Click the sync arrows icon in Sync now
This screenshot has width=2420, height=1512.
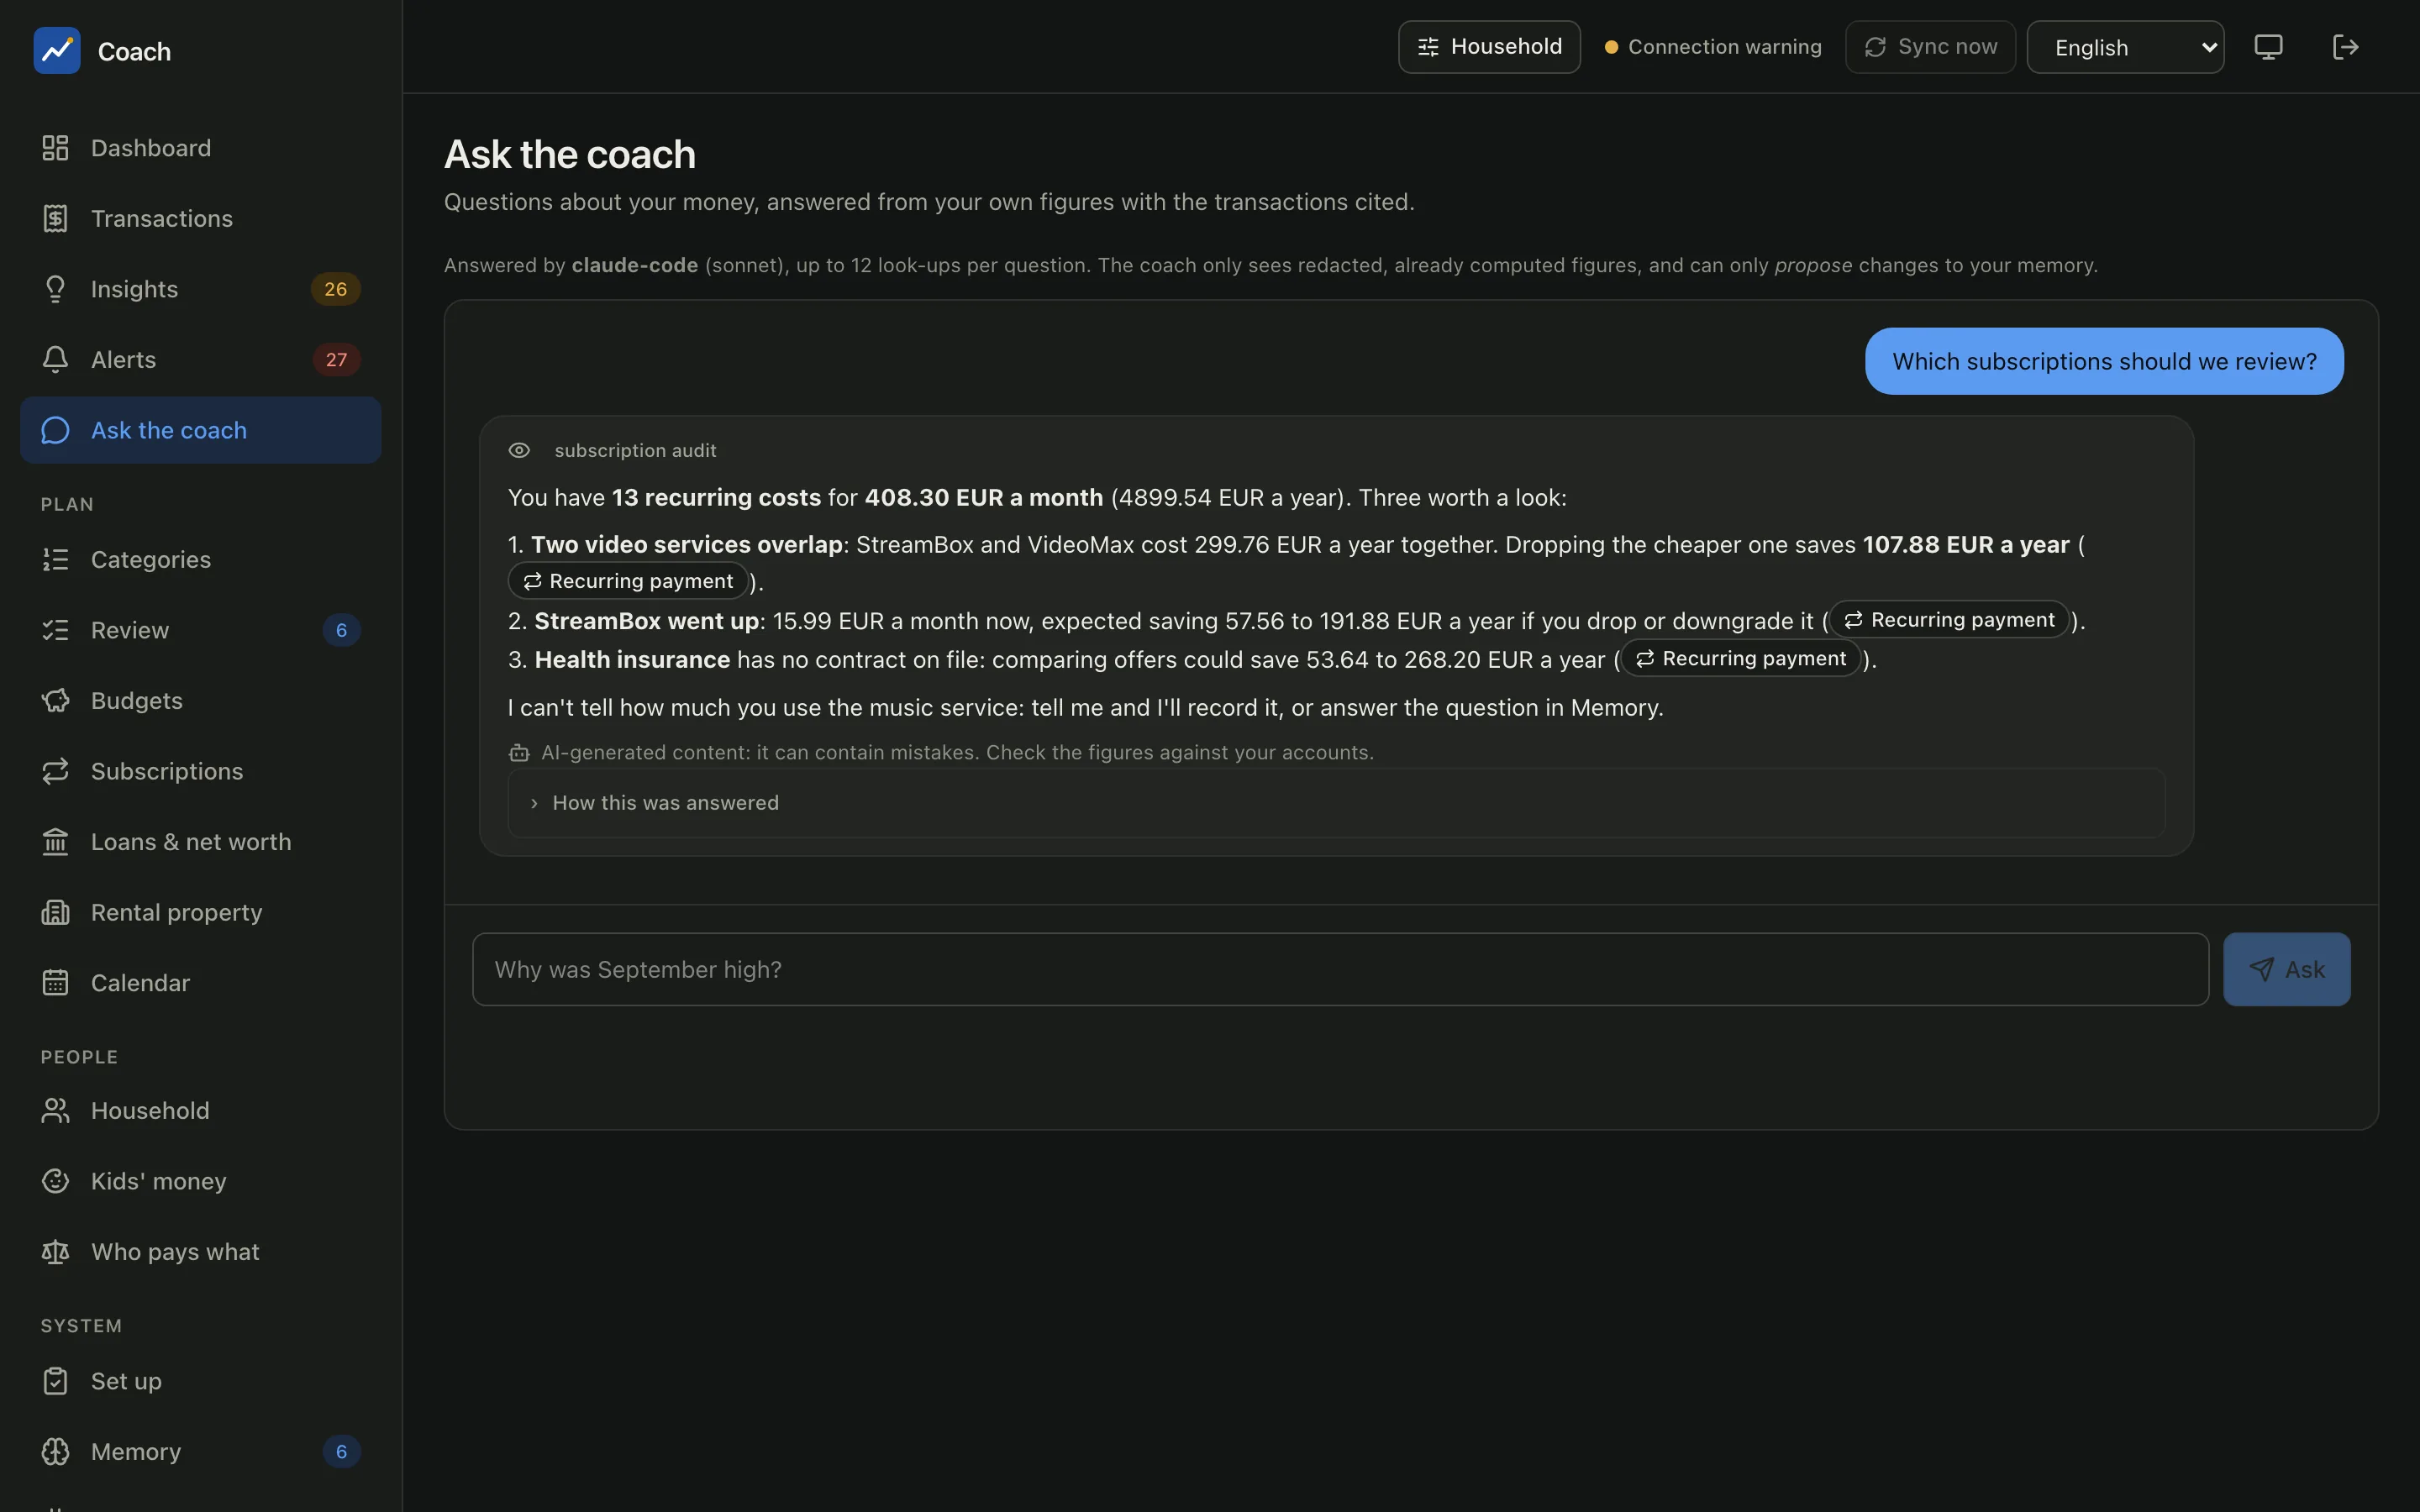pos(1875,47)
